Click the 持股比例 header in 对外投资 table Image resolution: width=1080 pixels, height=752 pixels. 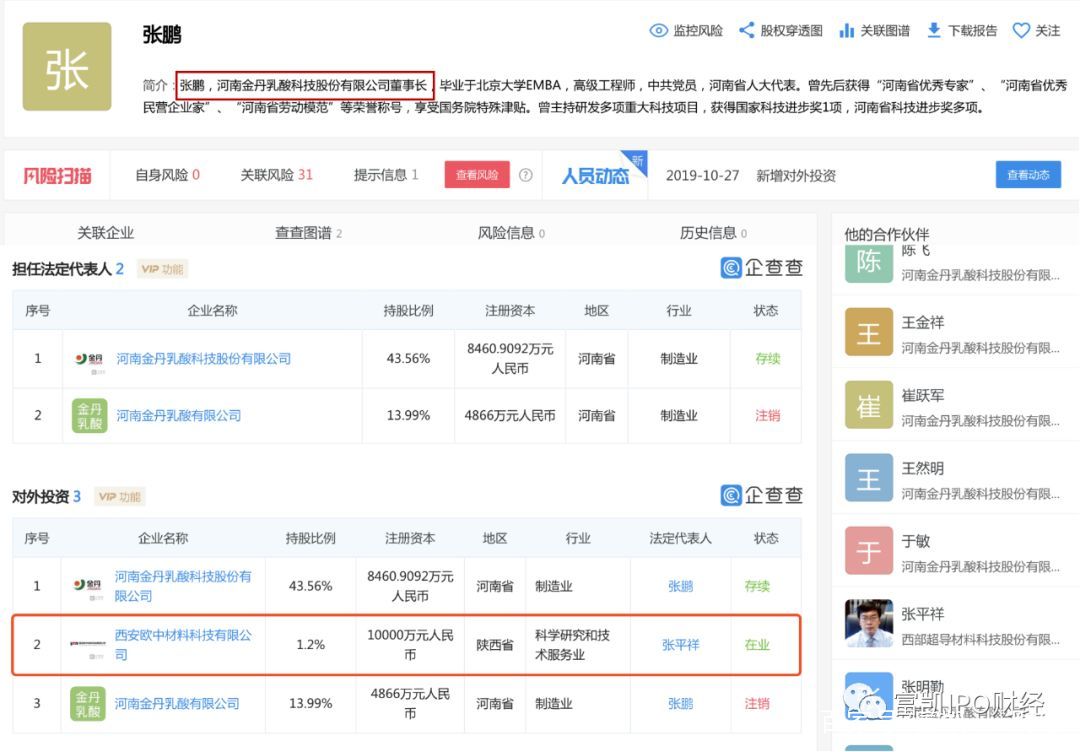pos(311,539)
